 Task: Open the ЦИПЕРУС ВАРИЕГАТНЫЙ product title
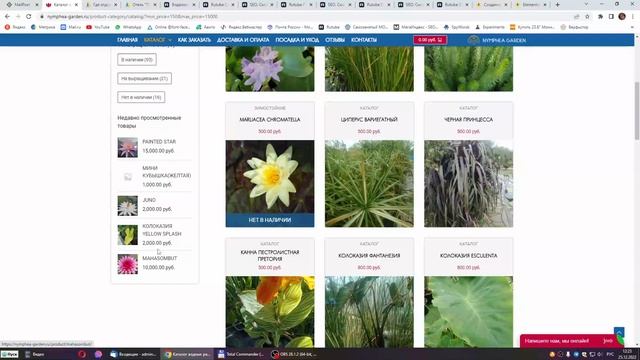[369, 120]
